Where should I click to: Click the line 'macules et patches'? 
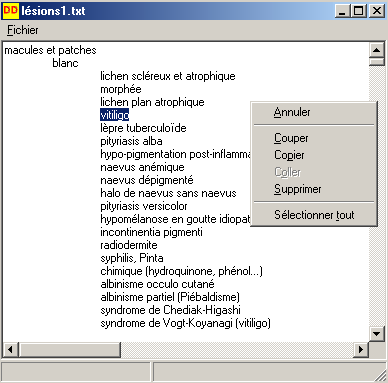[x=50, y=50]
